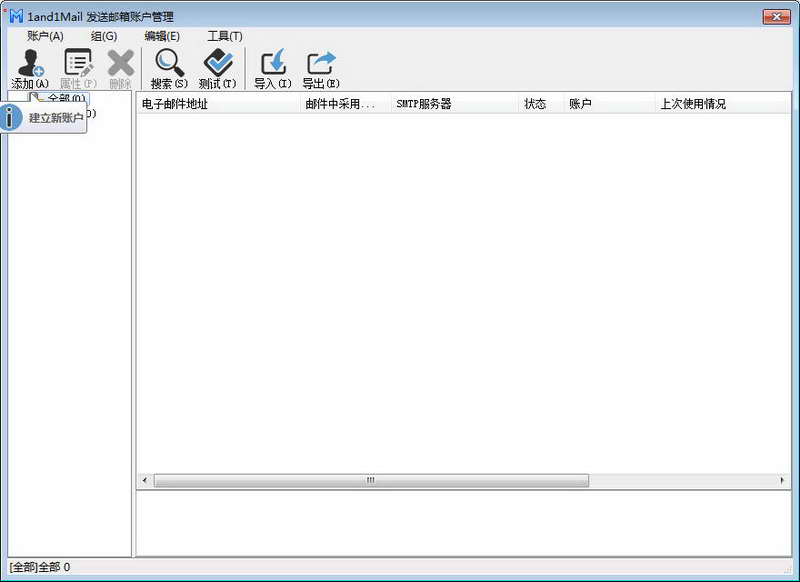Viewport: 800px width, 582px height.
Task: Open 搜索 (Search) with the magnifier icon
Action: (x=169, y=64)
